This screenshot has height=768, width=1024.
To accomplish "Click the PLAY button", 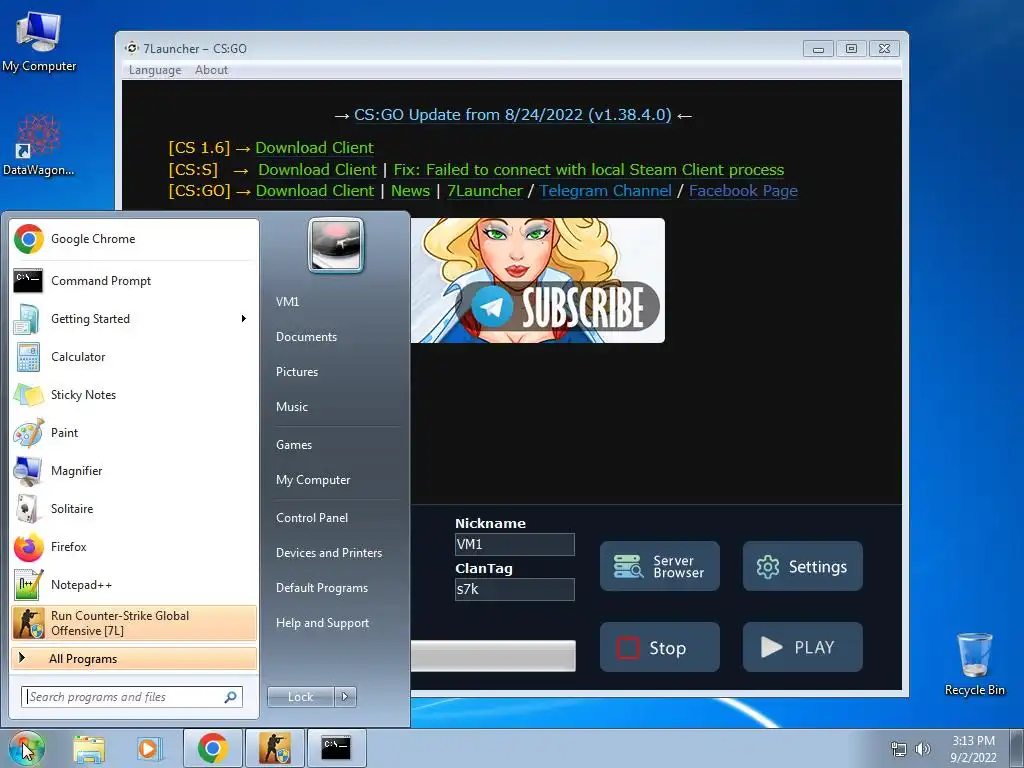I will (x=803, y=647).
